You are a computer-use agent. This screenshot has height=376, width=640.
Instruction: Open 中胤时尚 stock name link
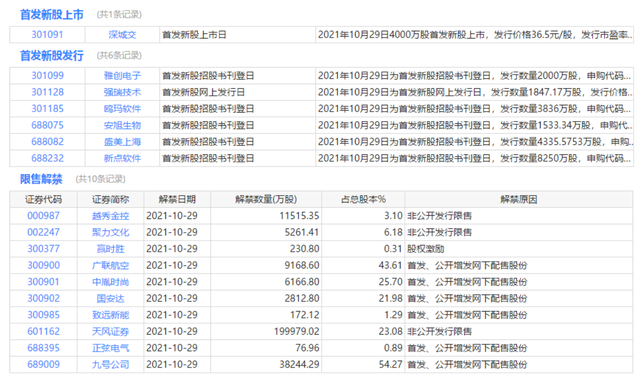[110, 282]
